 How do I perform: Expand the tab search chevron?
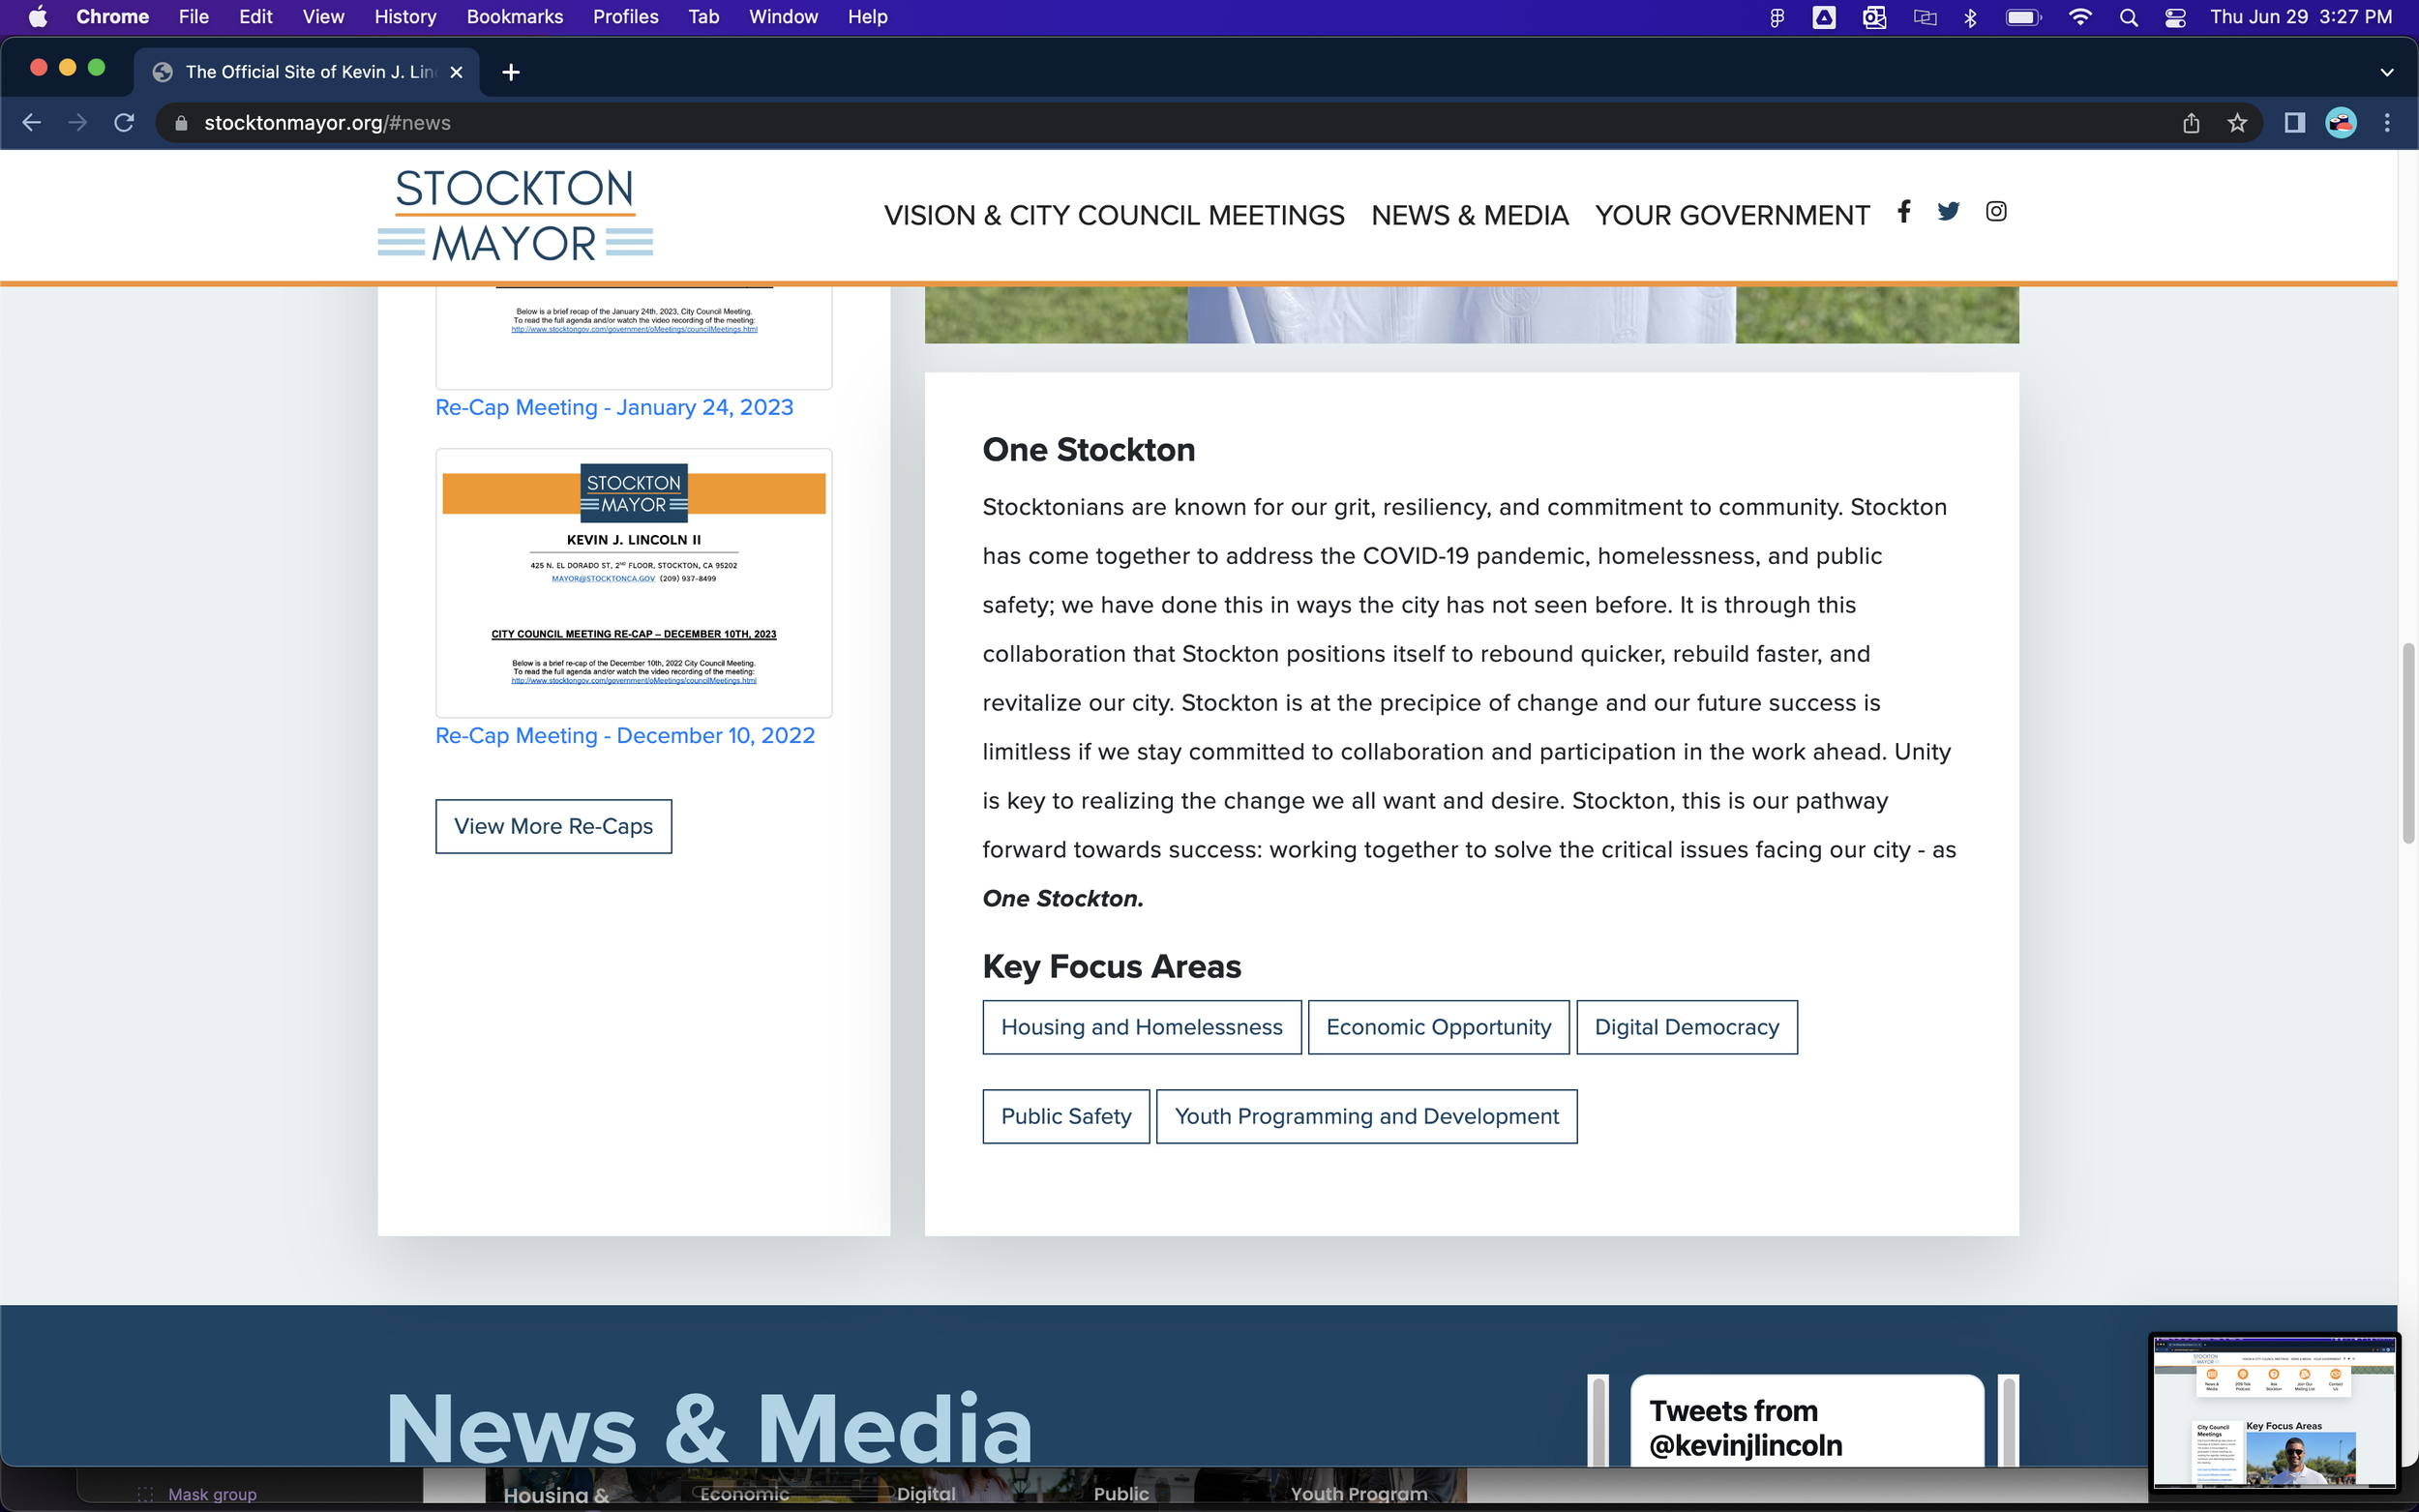[x=2386, y=72]
